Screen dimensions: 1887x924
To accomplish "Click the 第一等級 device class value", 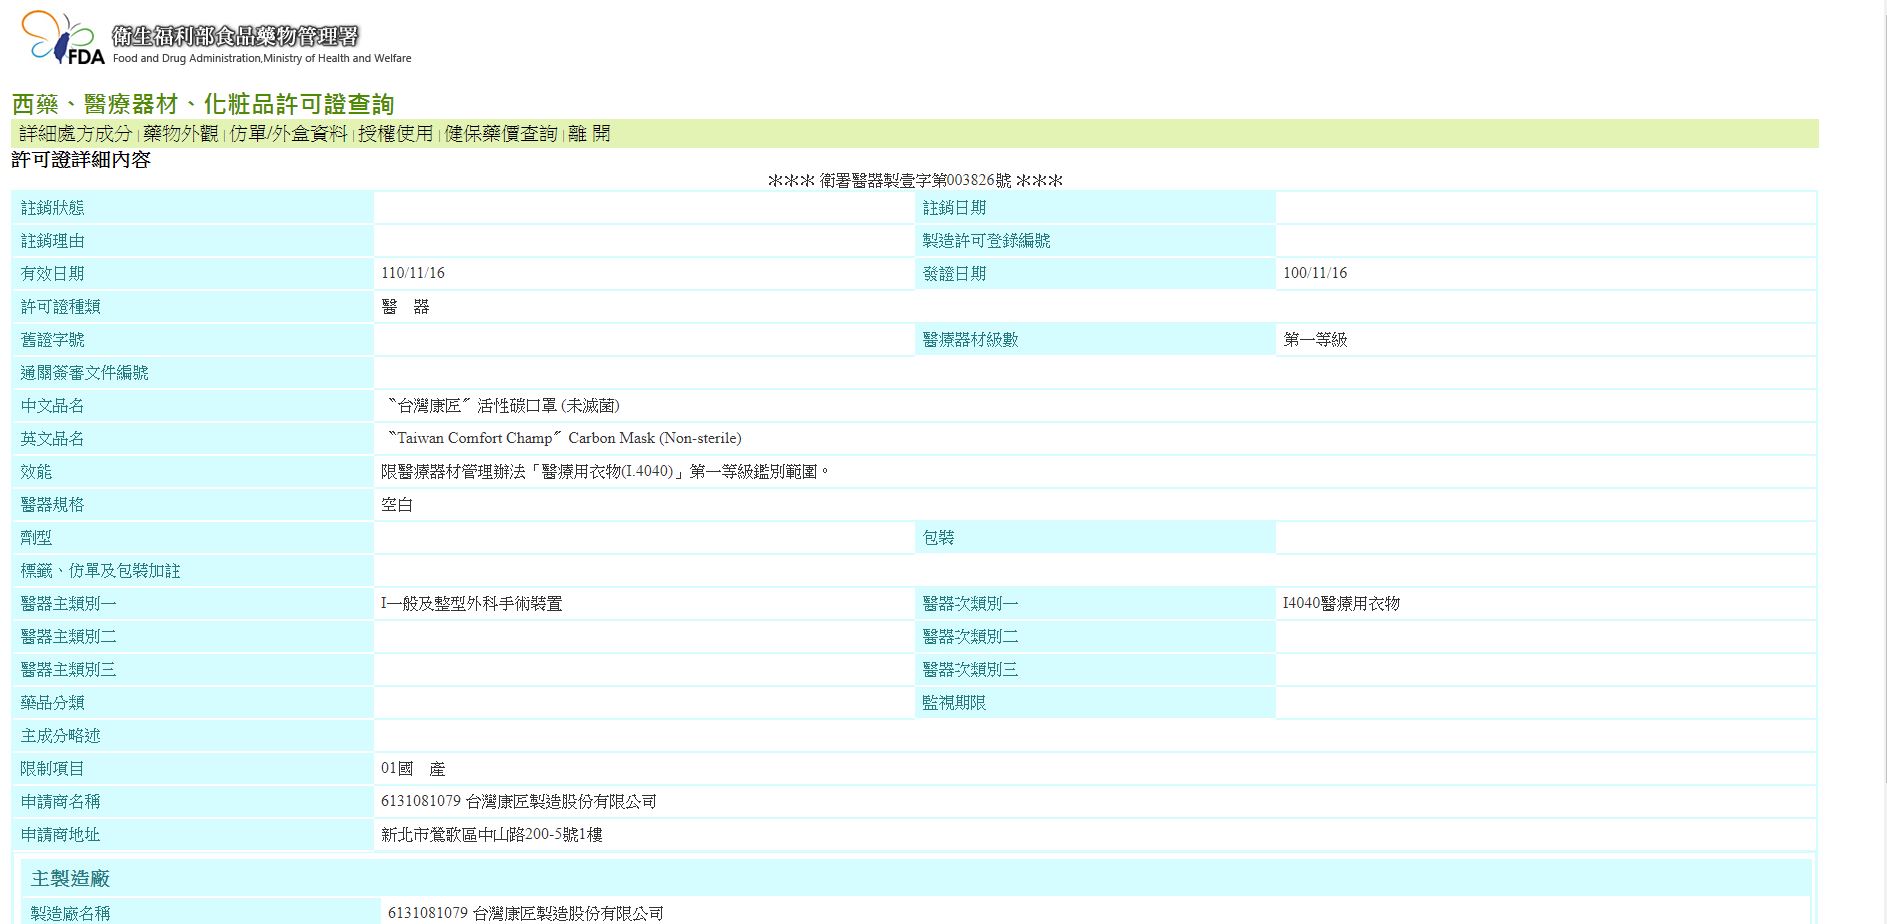I will [1315, 340].
